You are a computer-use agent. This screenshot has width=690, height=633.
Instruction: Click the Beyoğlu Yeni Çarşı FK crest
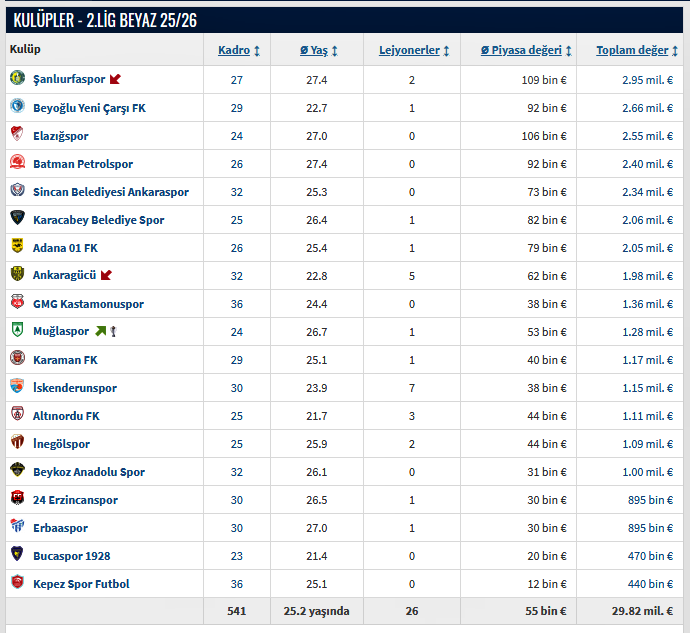(17, 107)
